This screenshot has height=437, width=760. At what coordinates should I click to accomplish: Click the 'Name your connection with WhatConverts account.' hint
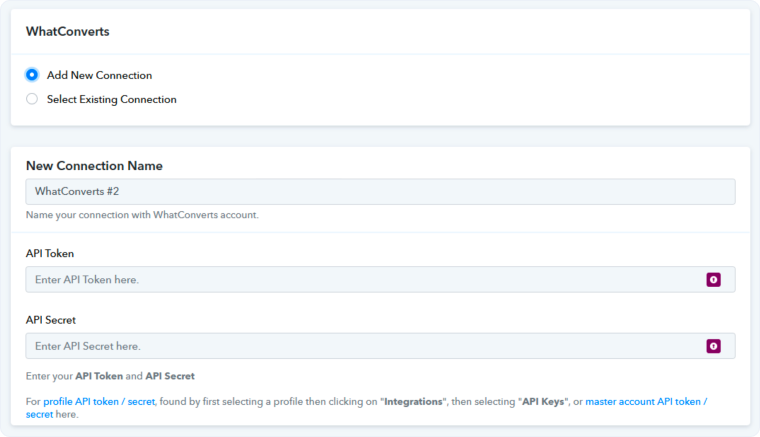point(142,215)
